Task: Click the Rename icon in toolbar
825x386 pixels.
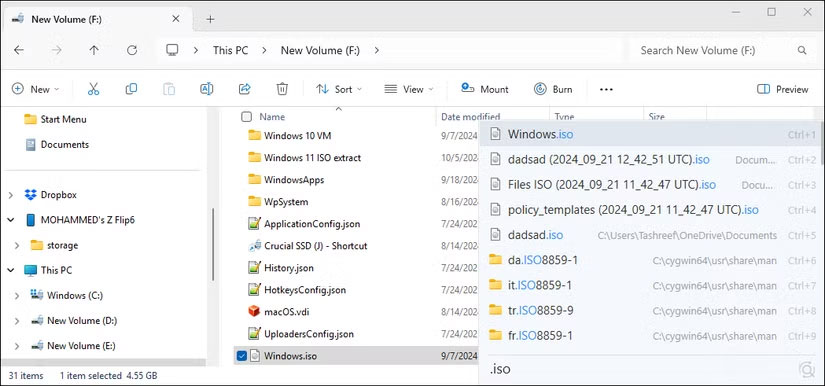Action: click(x=207, y=89)
